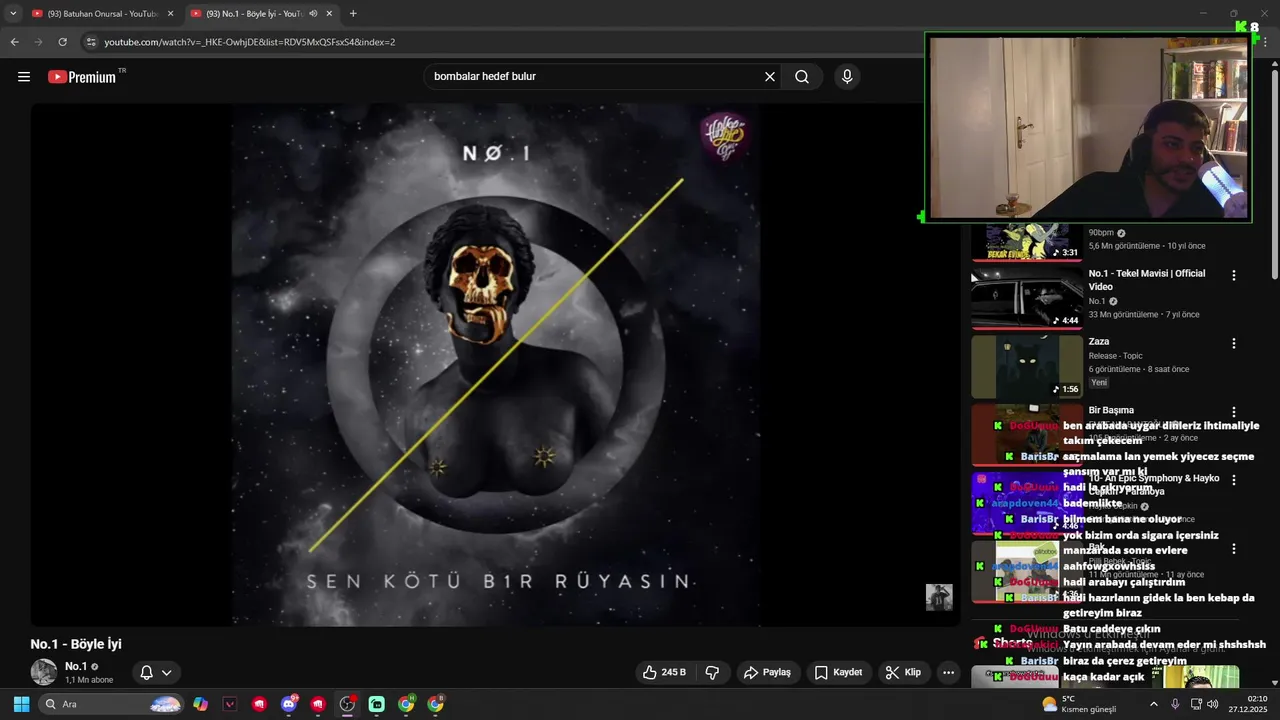
Task: Open the Zaza video title
Action: (1099, 342)
